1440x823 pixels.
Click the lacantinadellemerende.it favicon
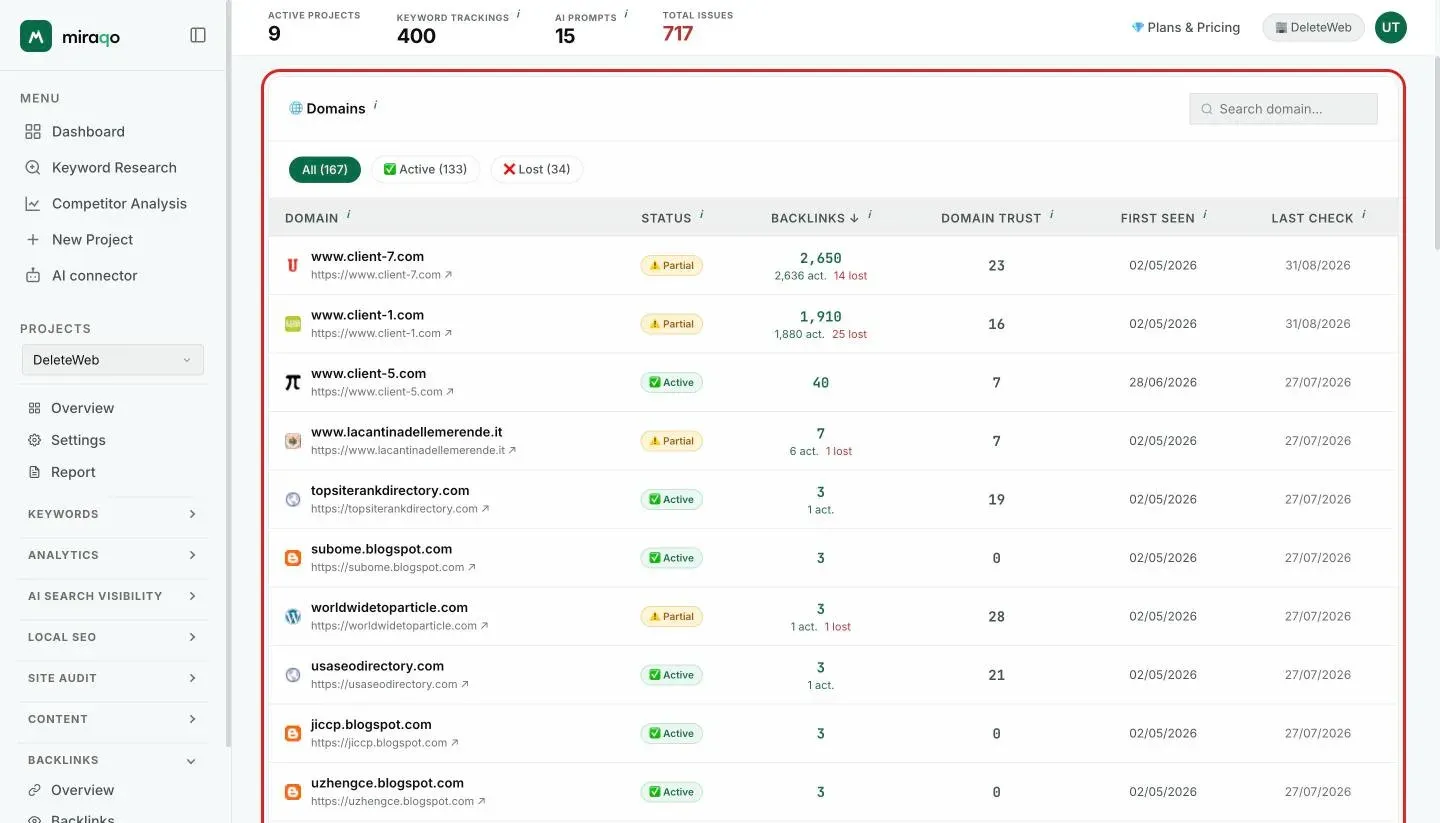coord(293,441)
